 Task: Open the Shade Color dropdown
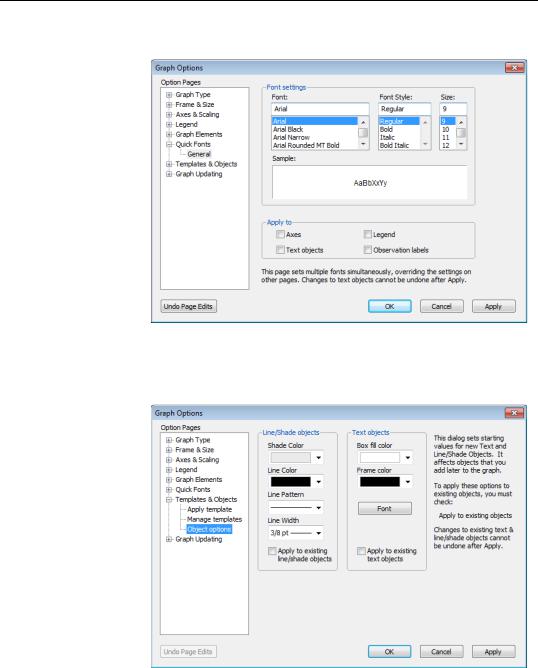point(319,458)
